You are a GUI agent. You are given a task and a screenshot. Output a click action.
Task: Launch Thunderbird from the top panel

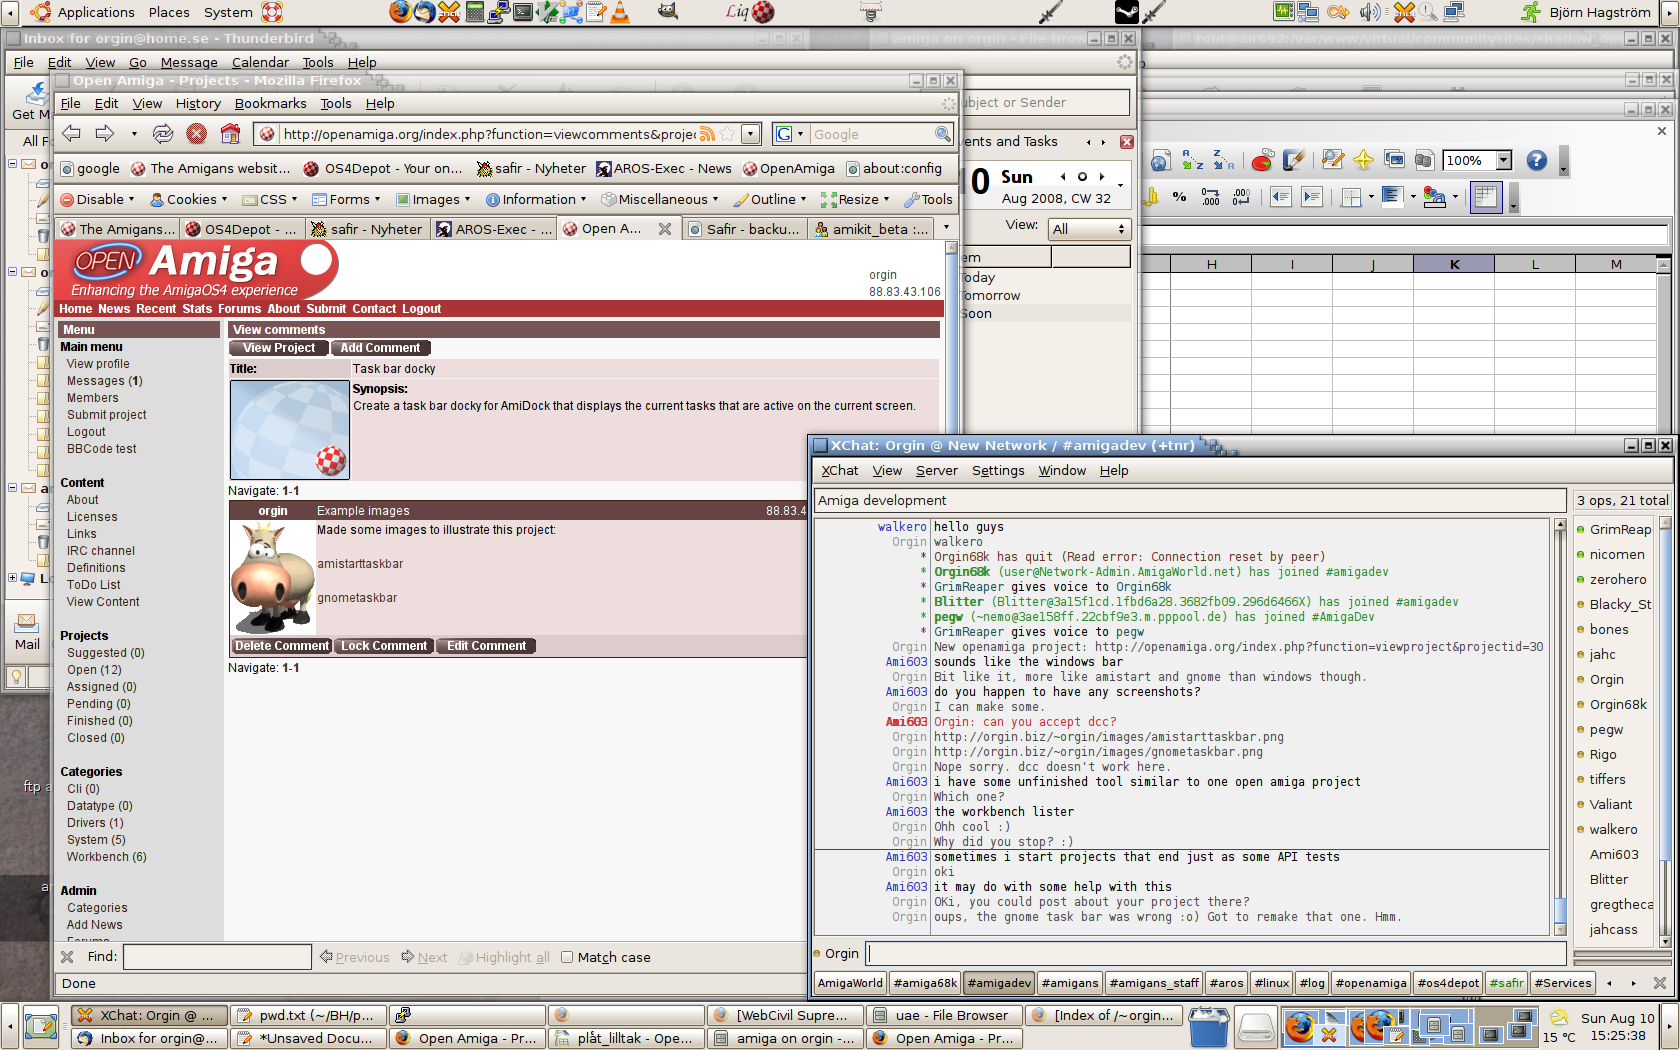[425, 12]
